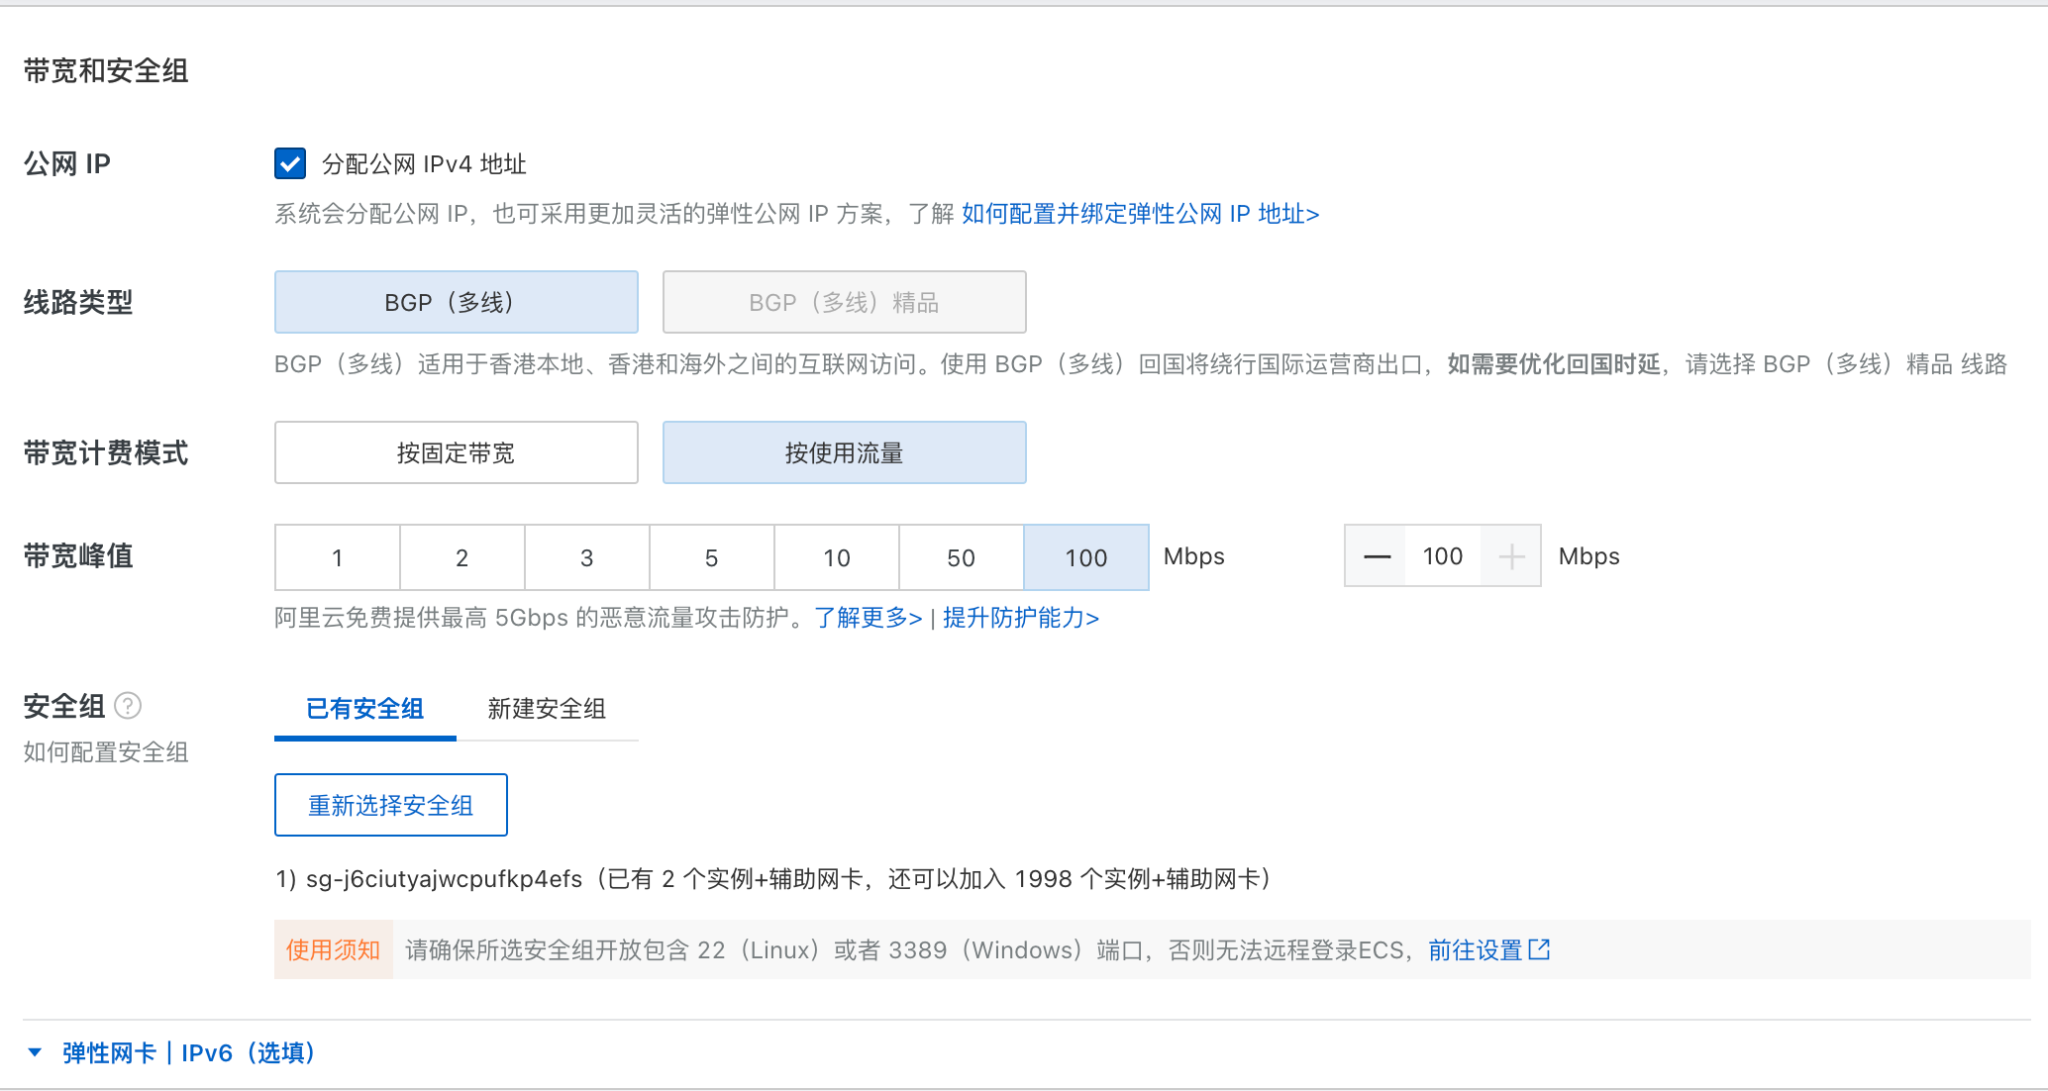Increase bandwidth with the plus stepper

(1512, 556)
